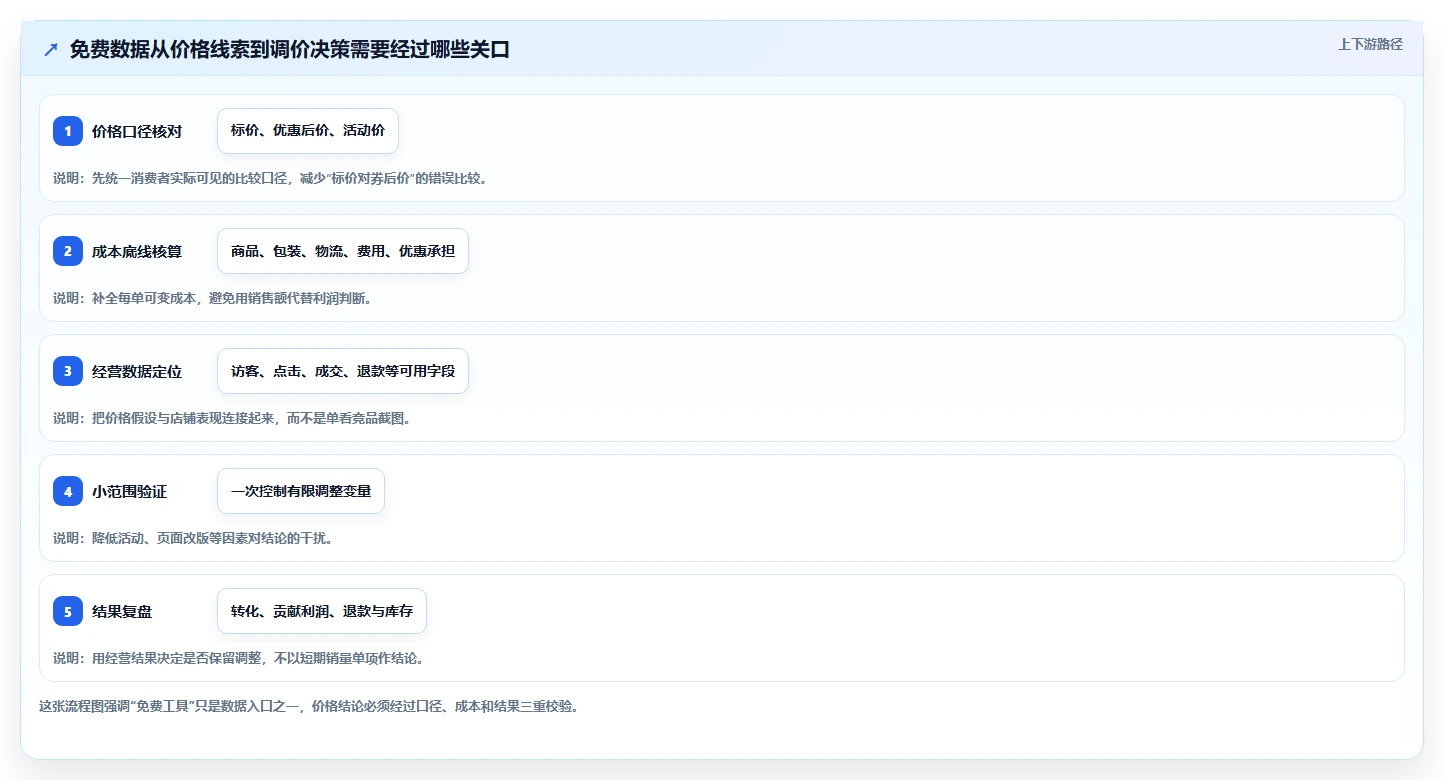Click the 上下游路径 label
This screenshot has width=1444, height=780.
click(x=1371, y=44)
